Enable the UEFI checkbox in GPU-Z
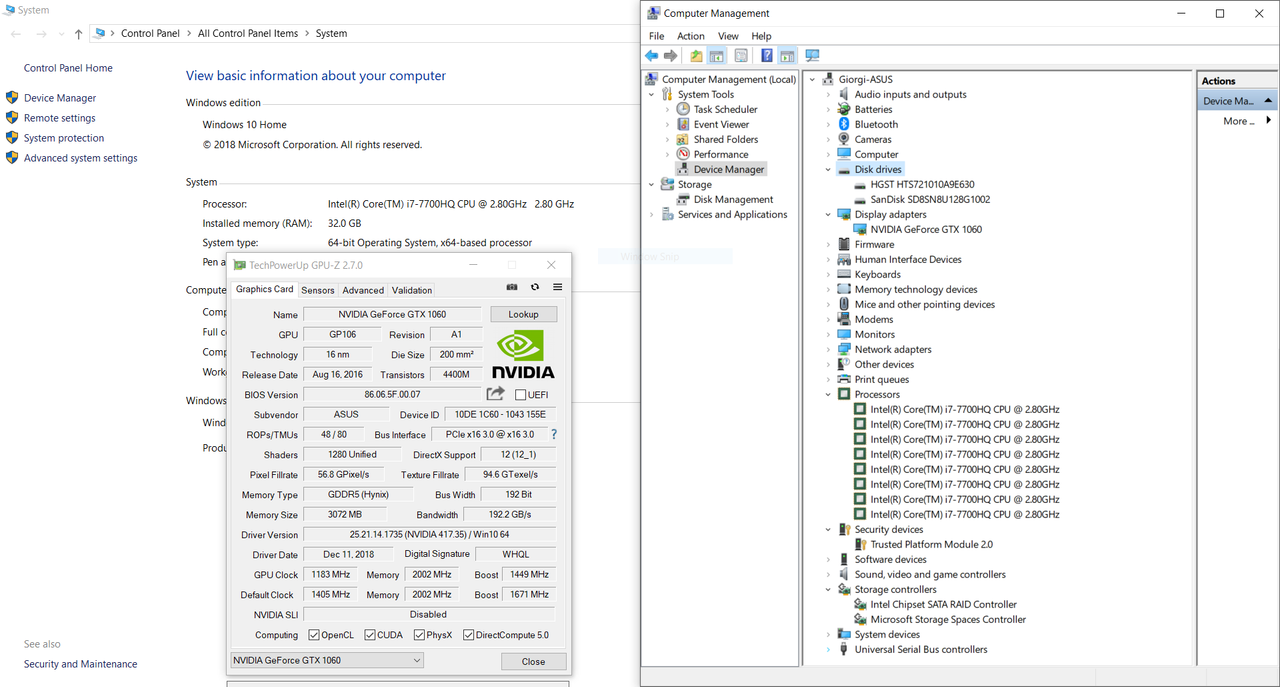Screen dimensions: 1280x687 [x=521, y=395]
